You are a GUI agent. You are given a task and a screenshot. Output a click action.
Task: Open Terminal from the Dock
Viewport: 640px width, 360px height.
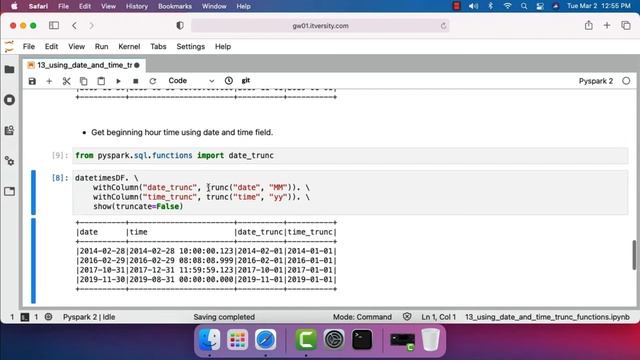tap(362, 340)
